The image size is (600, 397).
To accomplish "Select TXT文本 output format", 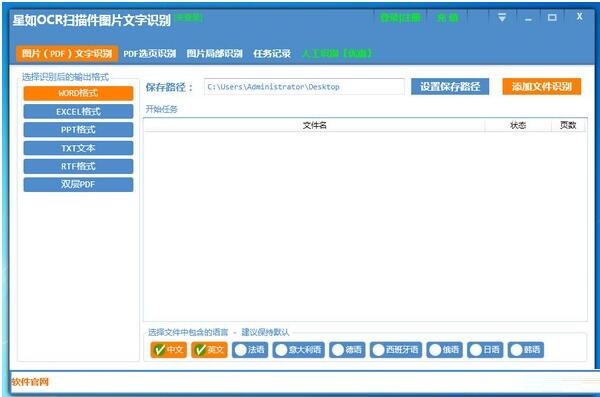I will click(x=78, y=148).
